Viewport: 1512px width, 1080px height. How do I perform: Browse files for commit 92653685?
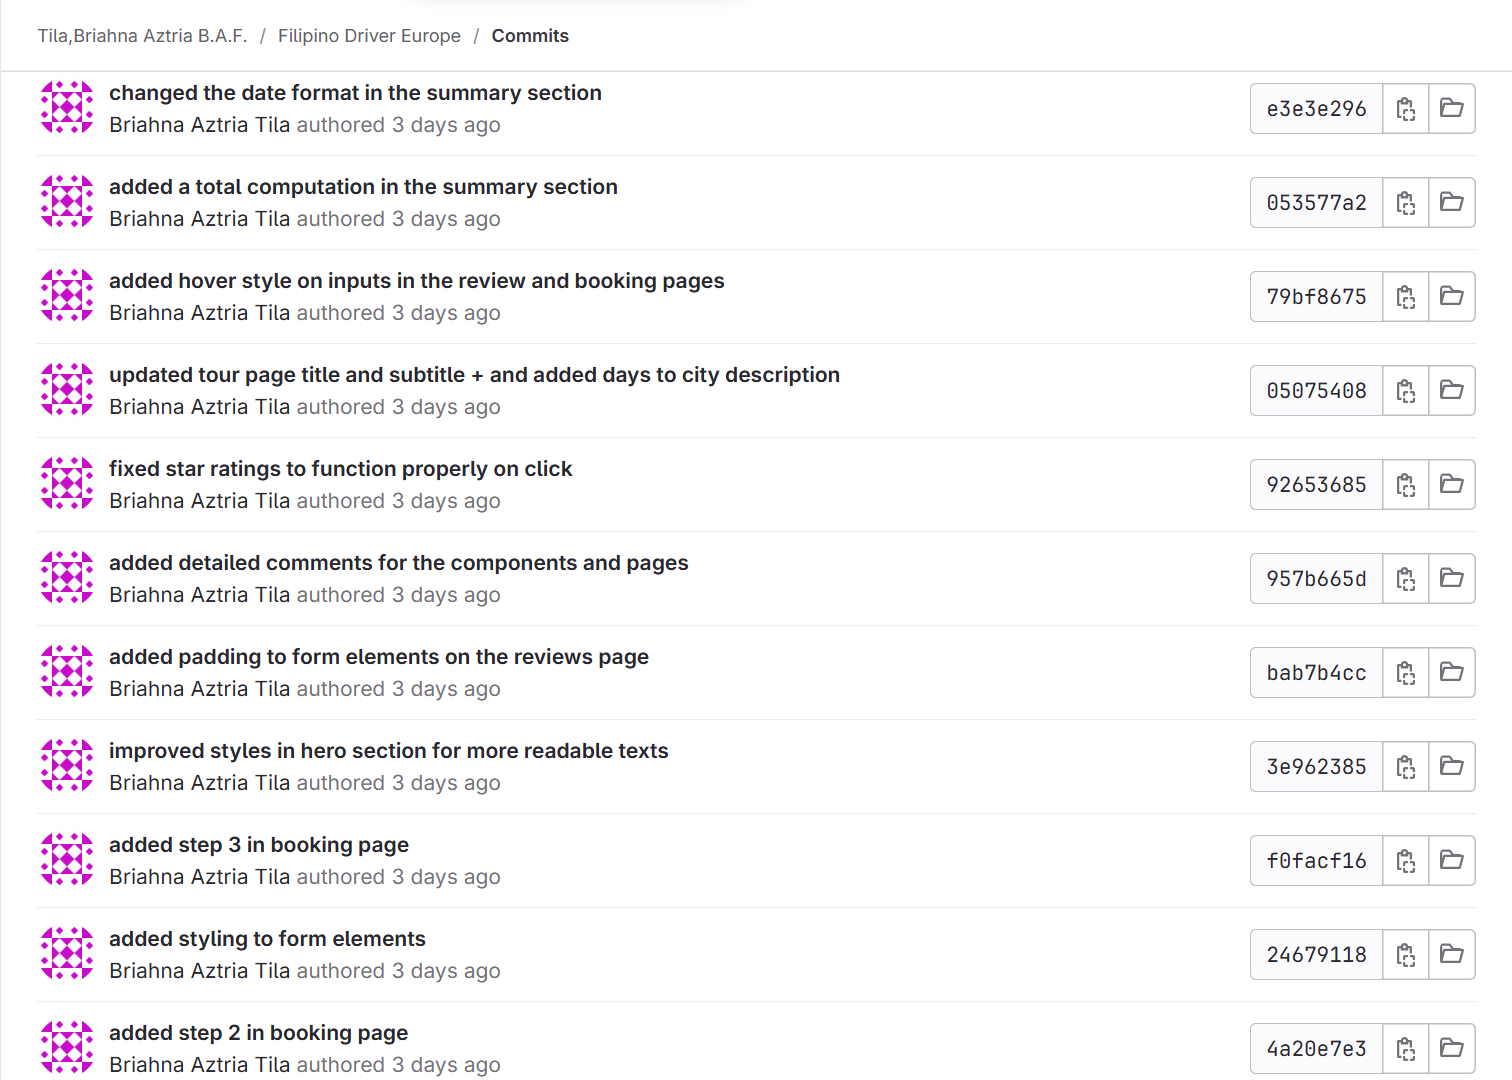(x=1451, y=485)
